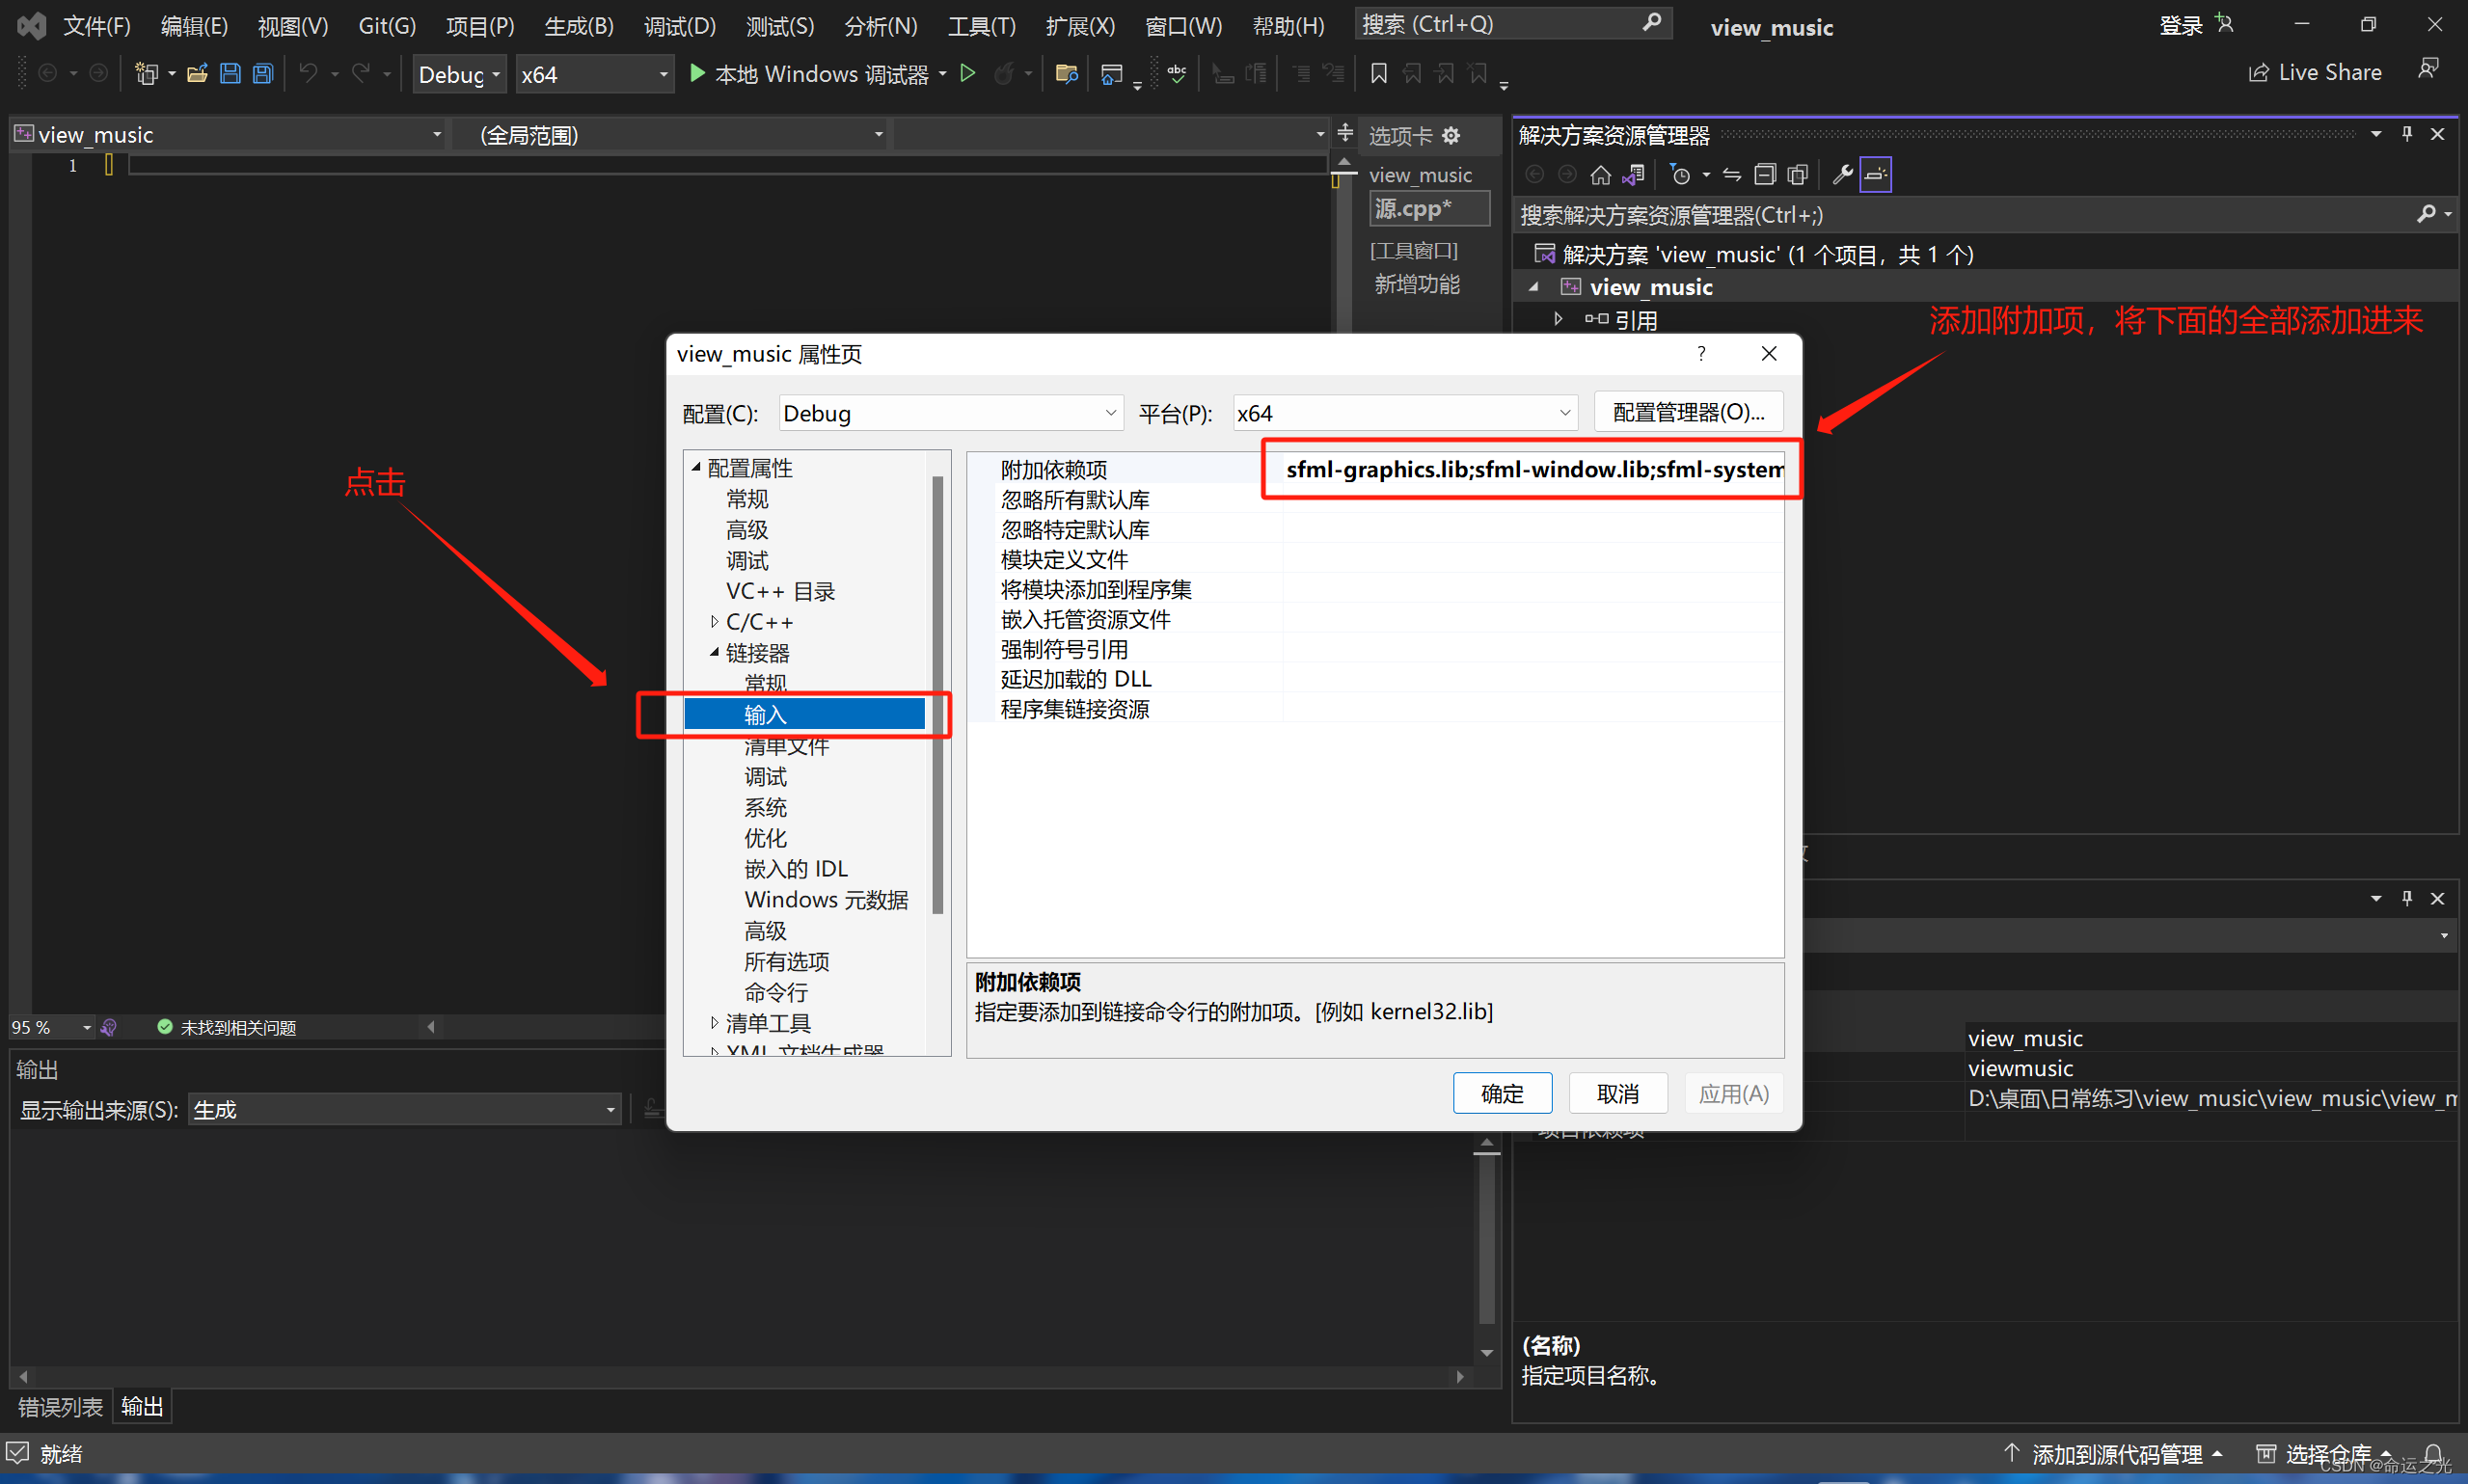This screenshot has width=2468, height=1484.
Task: Start without debugging using the outlined play icon
Action: coord(967,73)
